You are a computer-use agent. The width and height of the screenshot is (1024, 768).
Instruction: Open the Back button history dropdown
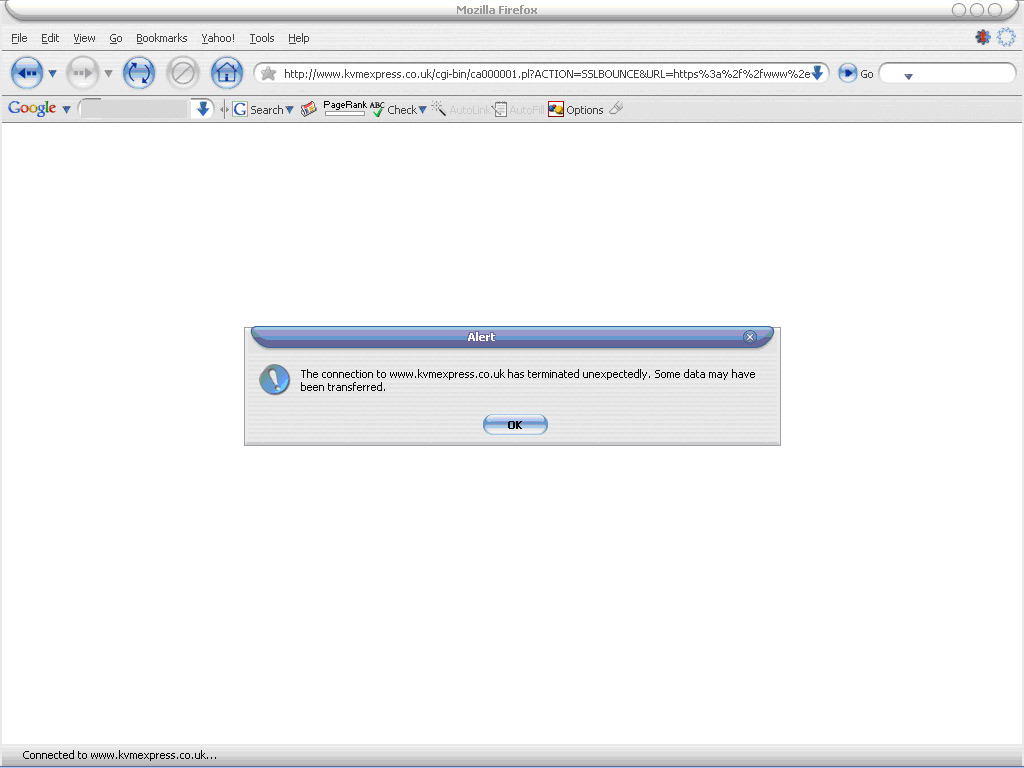53,74
